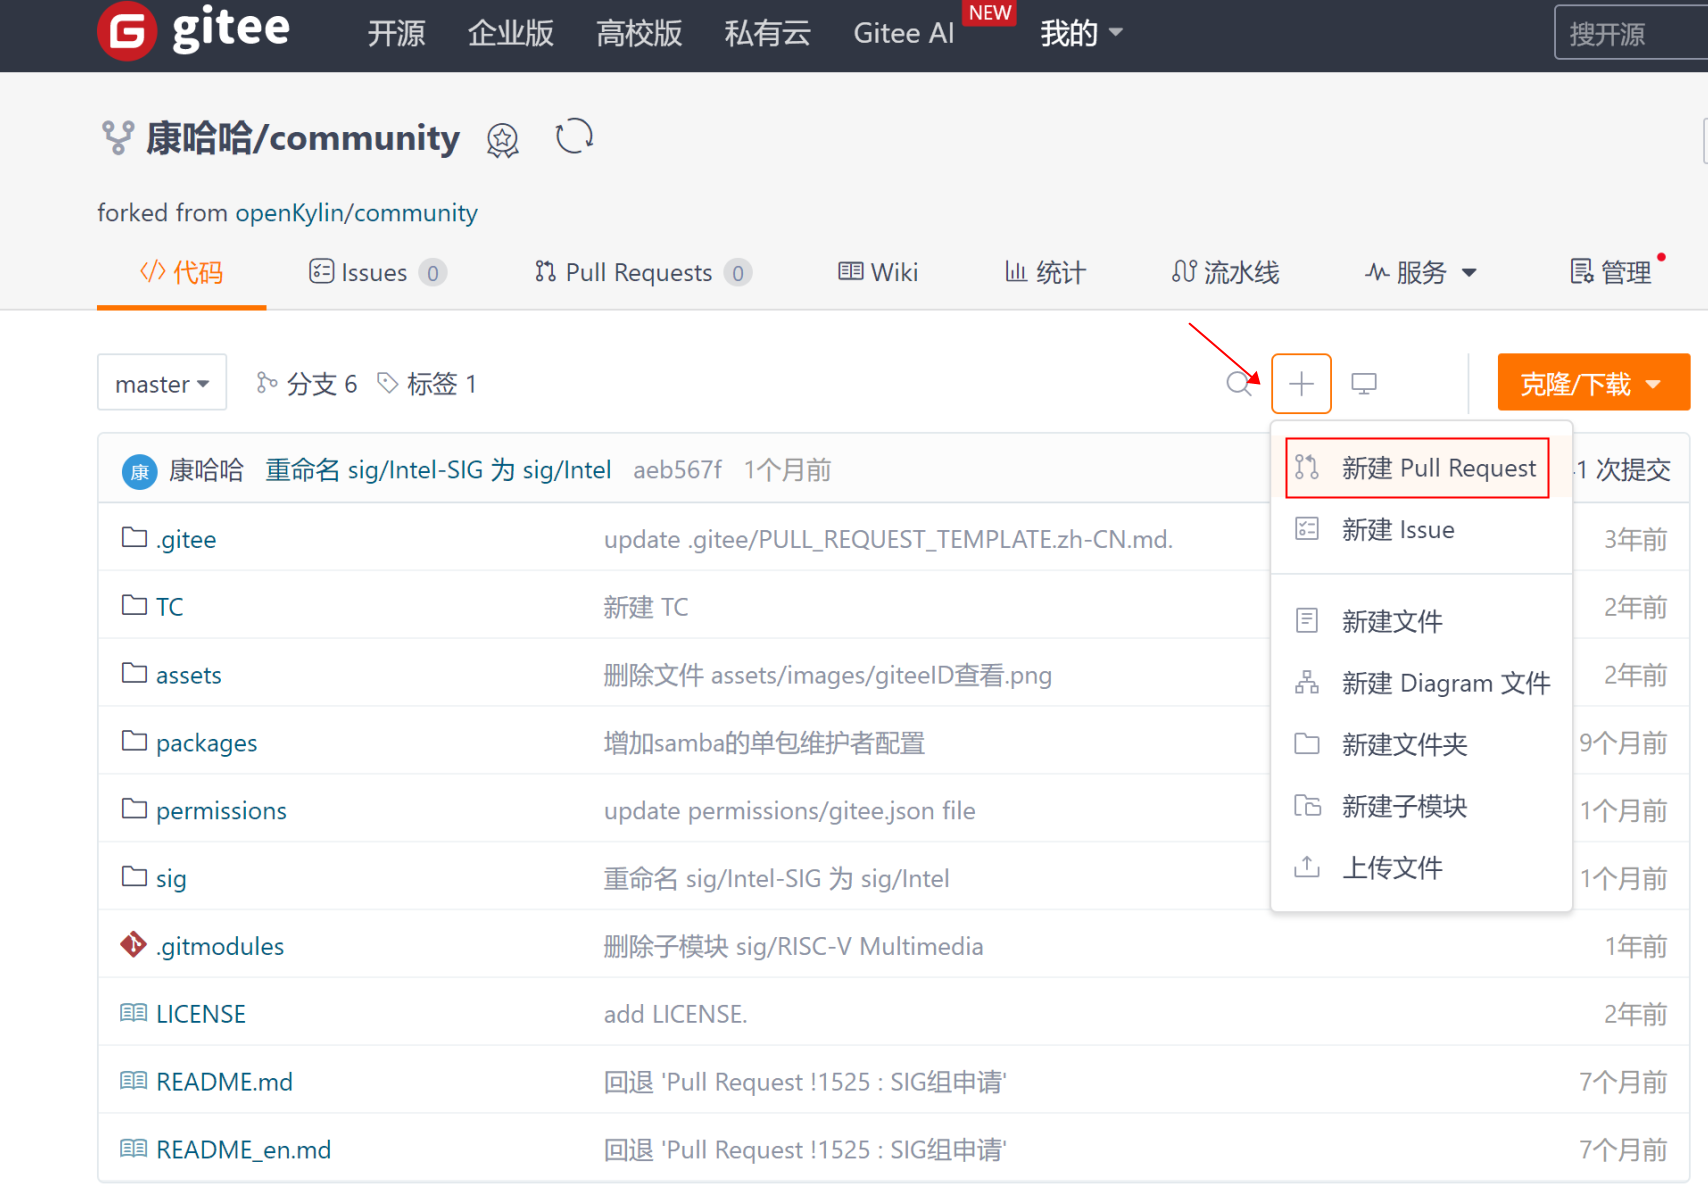Click the sync refresh icon beside repository title

click(x=574, y=136)
